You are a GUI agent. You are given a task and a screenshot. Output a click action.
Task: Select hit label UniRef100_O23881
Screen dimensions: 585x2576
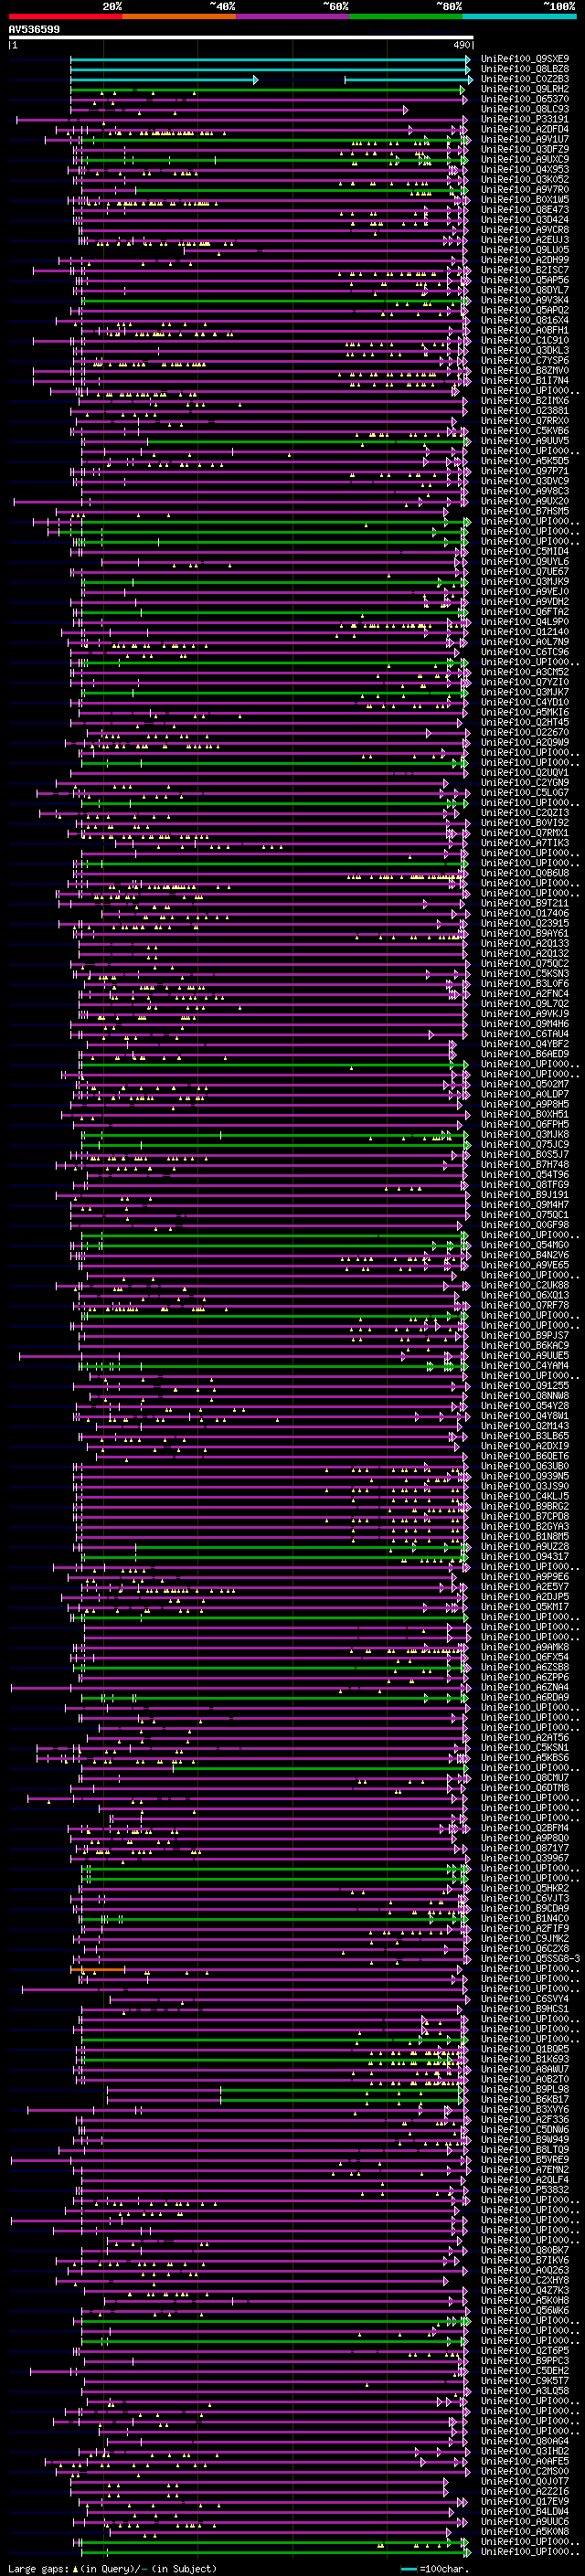pos(525,411)
